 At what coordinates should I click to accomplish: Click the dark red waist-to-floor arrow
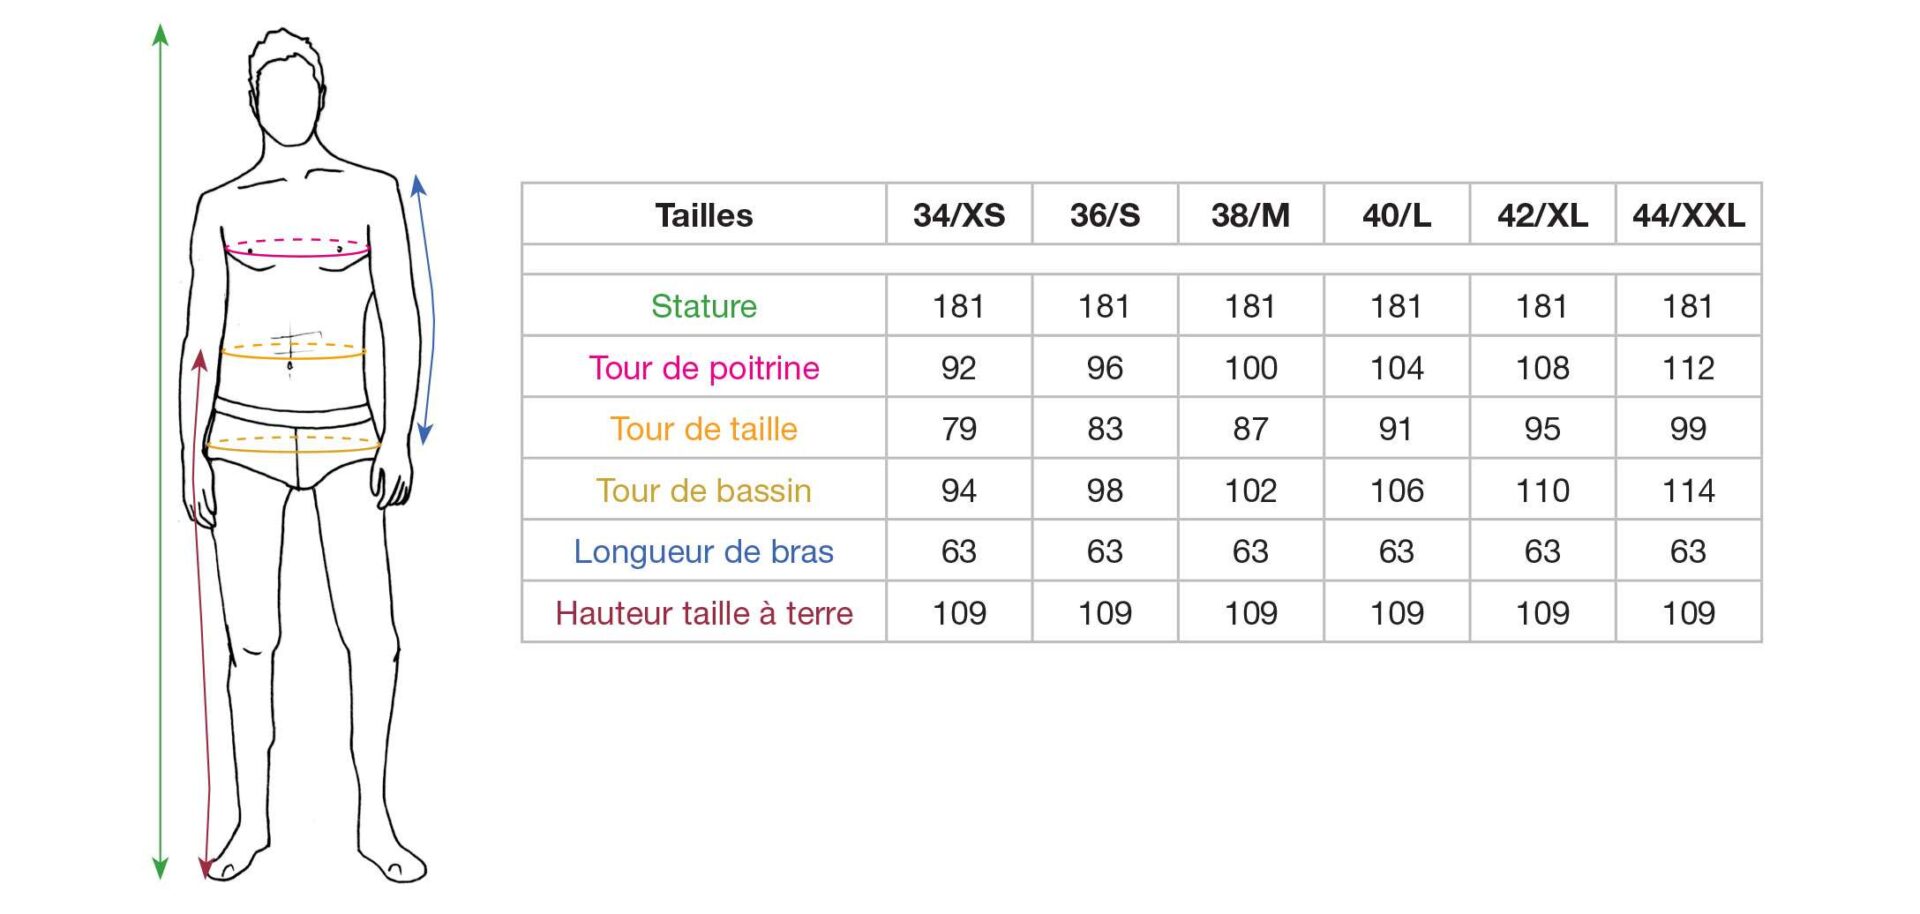(204, 614)
